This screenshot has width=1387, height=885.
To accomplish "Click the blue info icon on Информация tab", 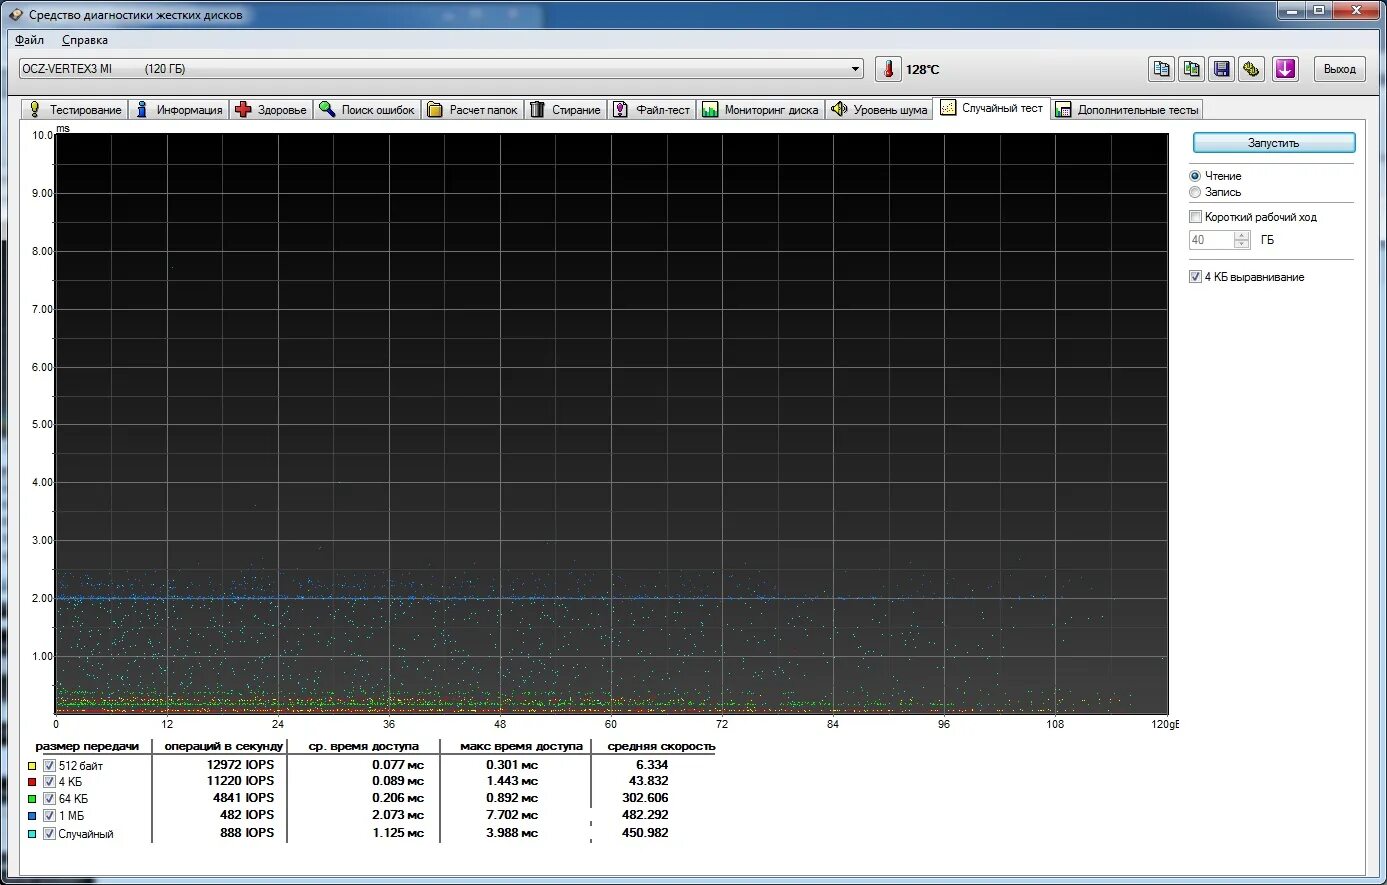I will point(142,110).
